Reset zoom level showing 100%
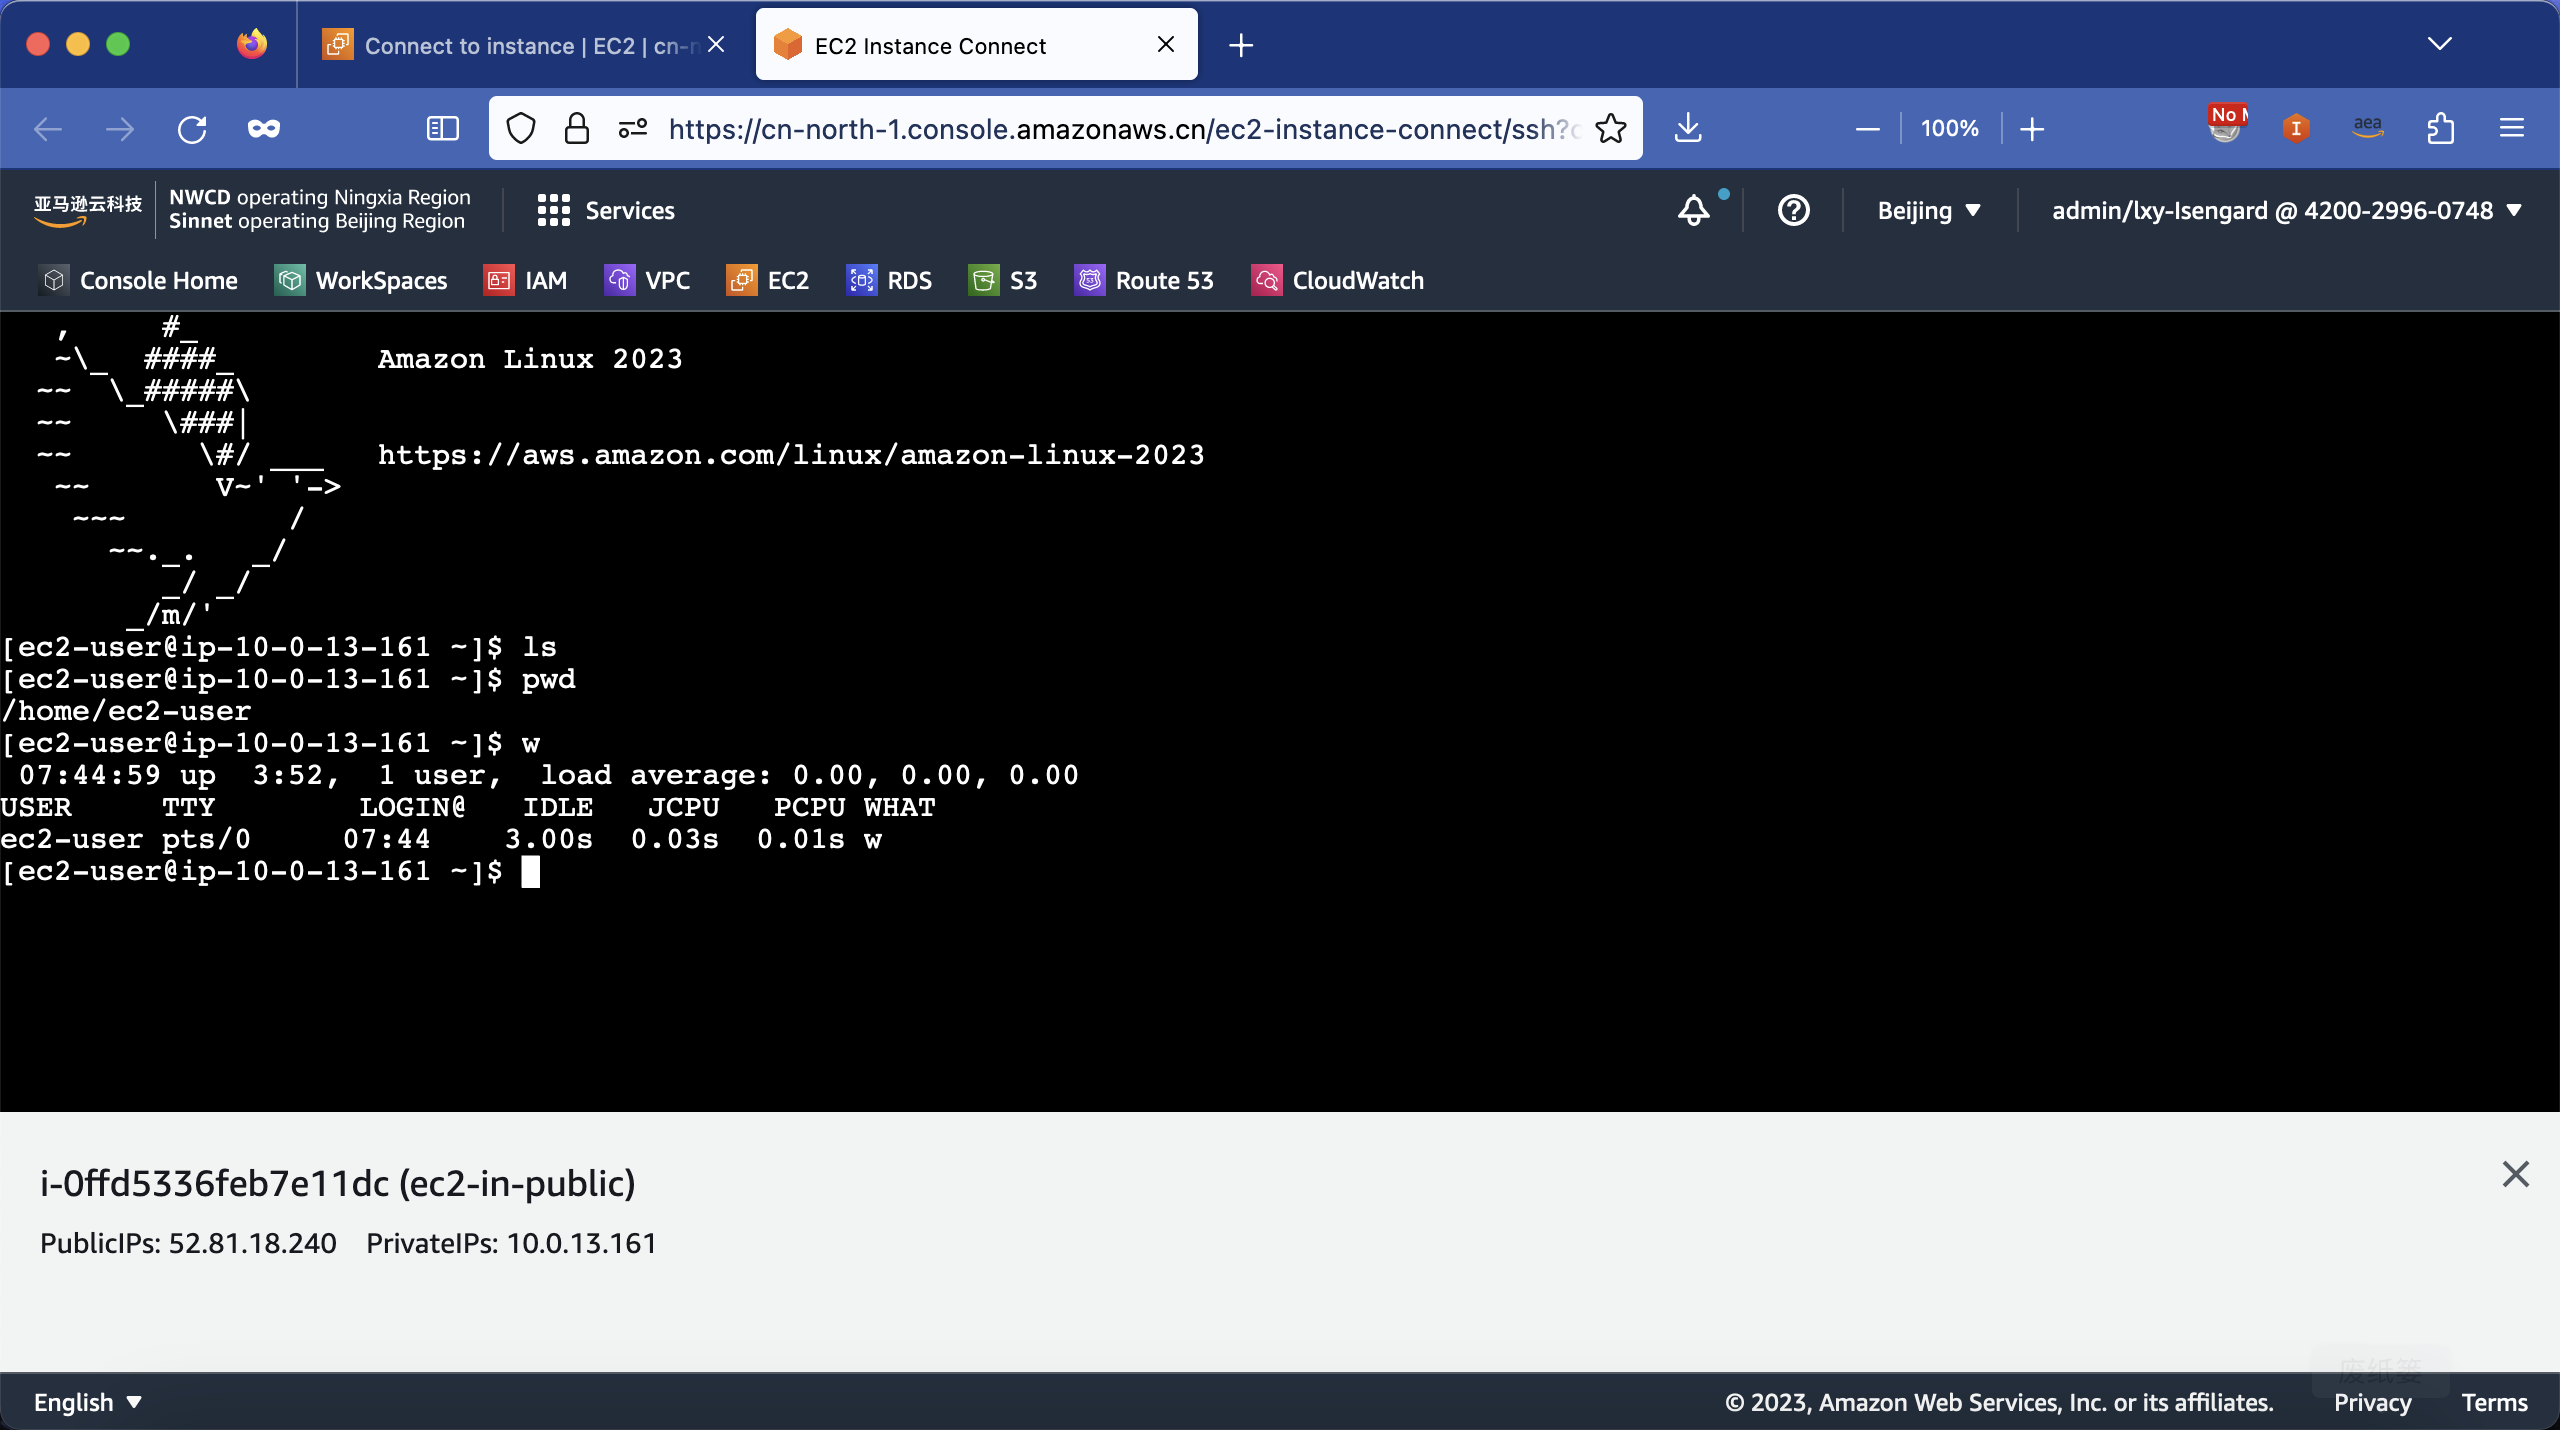The height and width of the screenshot is (1430, 2560). pyautogui.click(x=1949, y=129)
